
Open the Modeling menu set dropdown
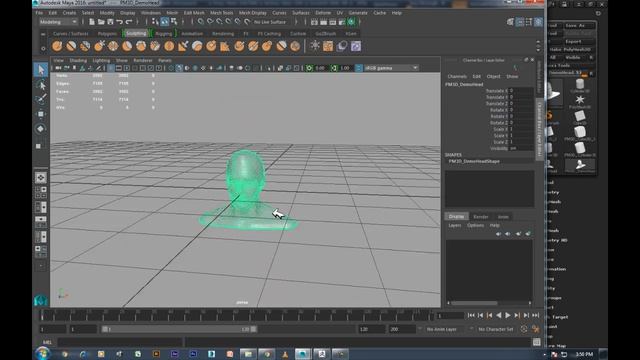pyautogui.click(x=58, y=22)
